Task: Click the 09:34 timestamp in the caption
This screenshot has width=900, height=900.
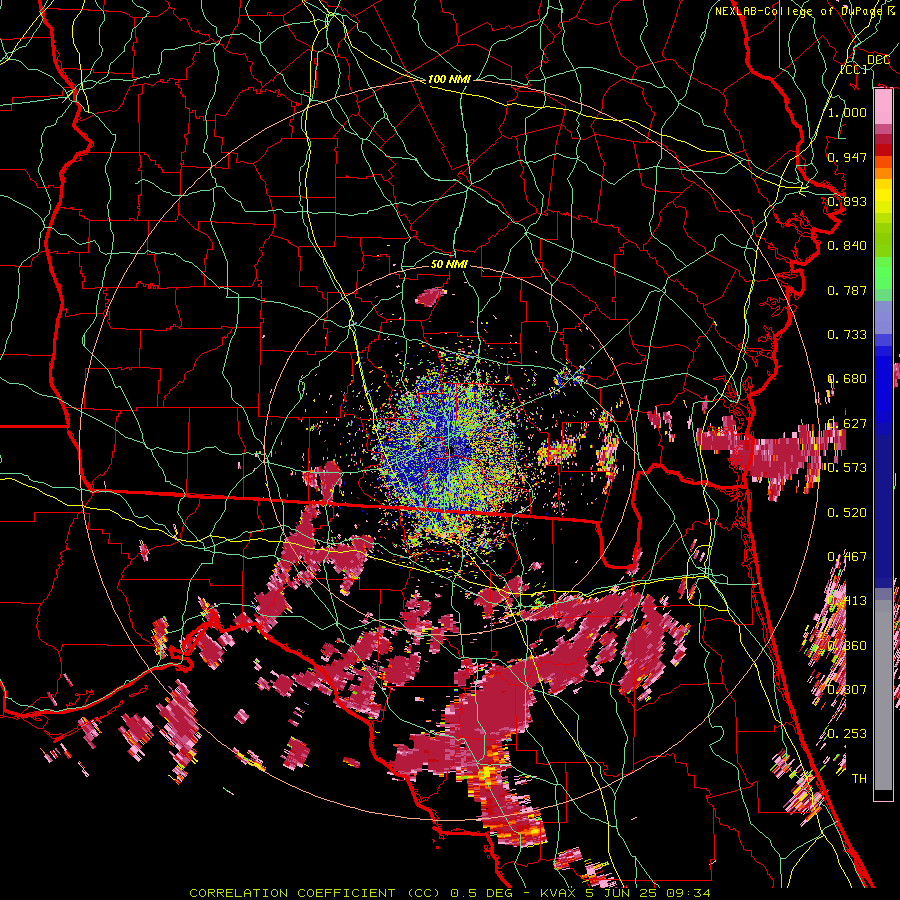Action: 689,893
